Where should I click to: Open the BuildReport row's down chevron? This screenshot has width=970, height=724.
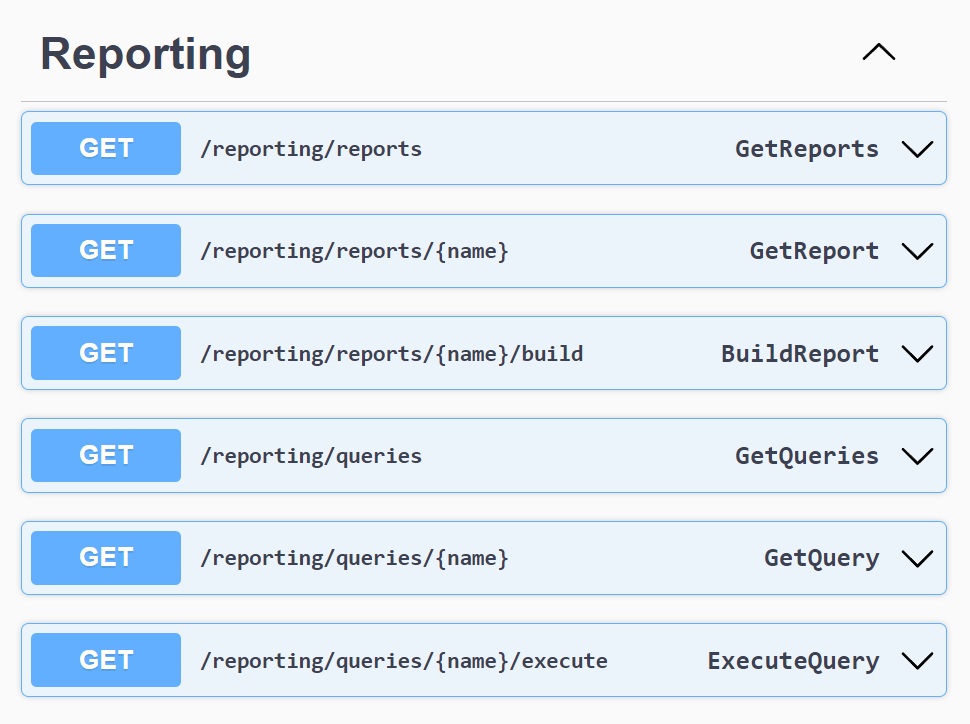coord(916,354)
